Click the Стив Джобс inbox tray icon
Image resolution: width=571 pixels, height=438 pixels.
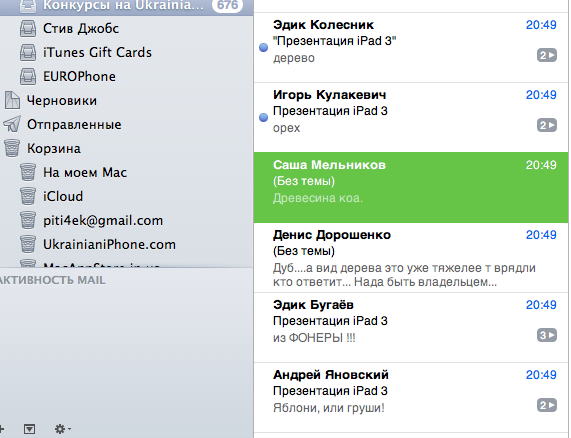coord(28,28)
